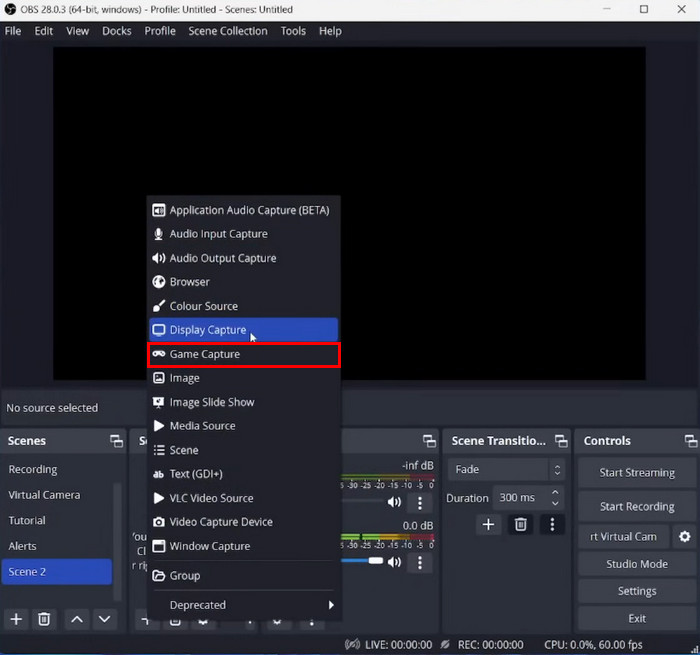
Task: Open the Help menu
Action: [330, 31]
